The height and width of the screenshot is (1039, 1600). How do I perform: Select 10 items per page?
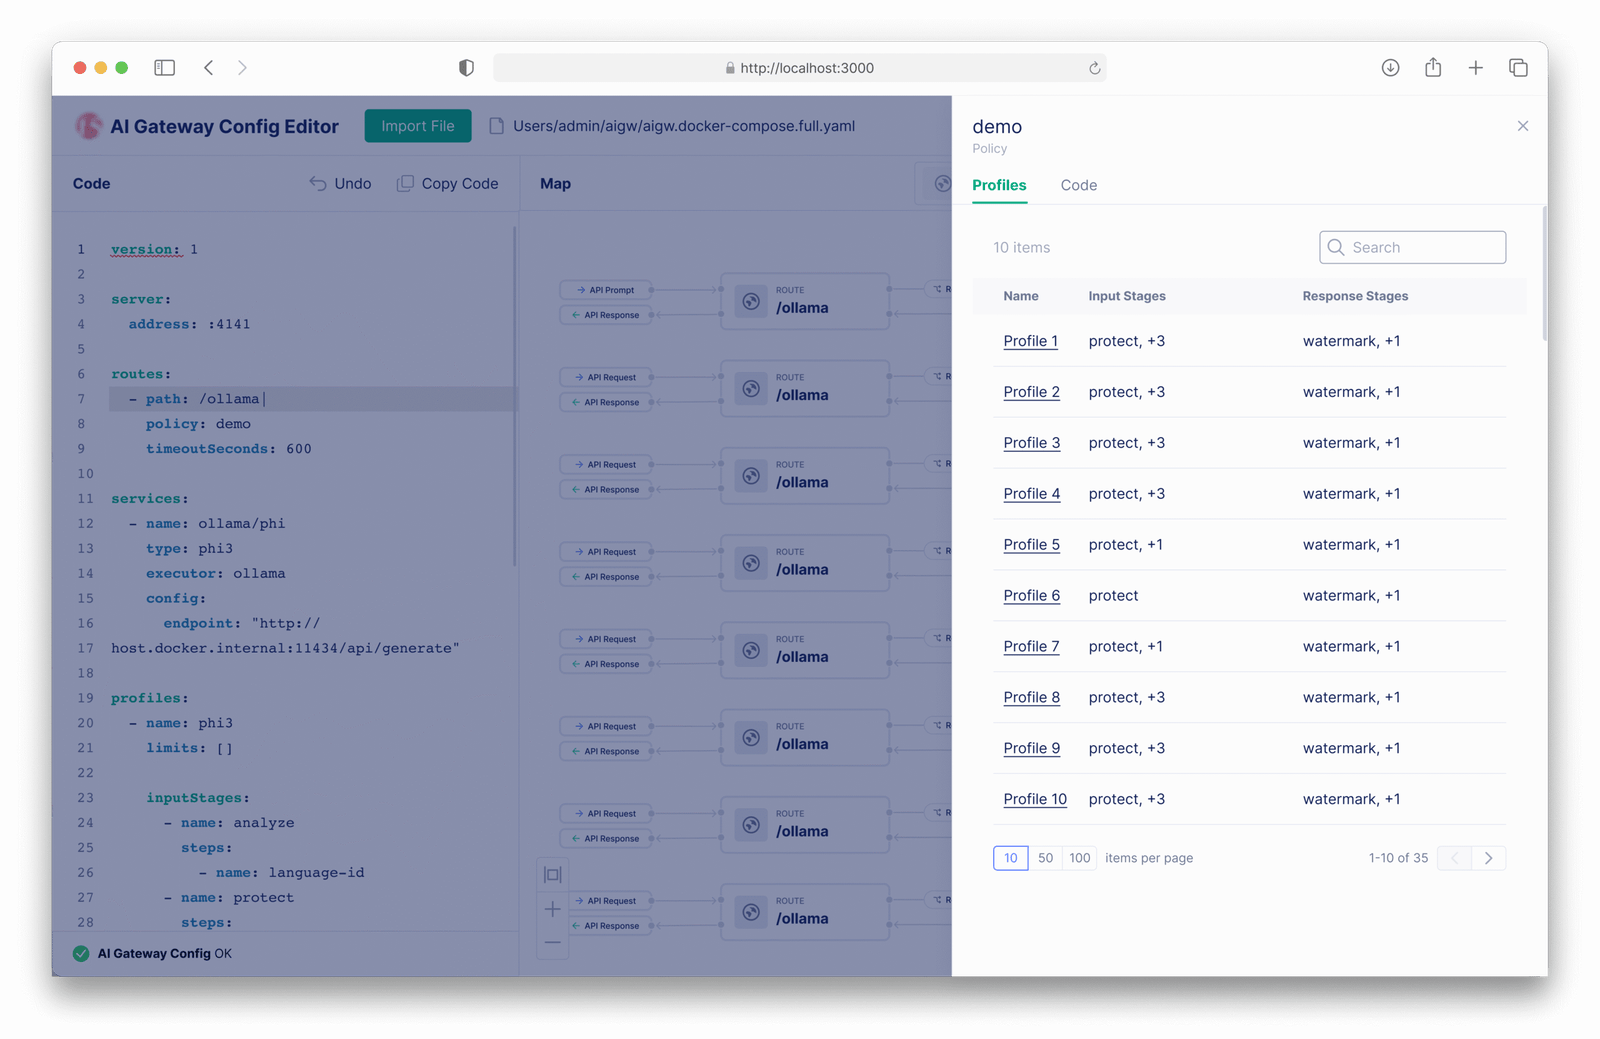click(x=1010, y=858)
